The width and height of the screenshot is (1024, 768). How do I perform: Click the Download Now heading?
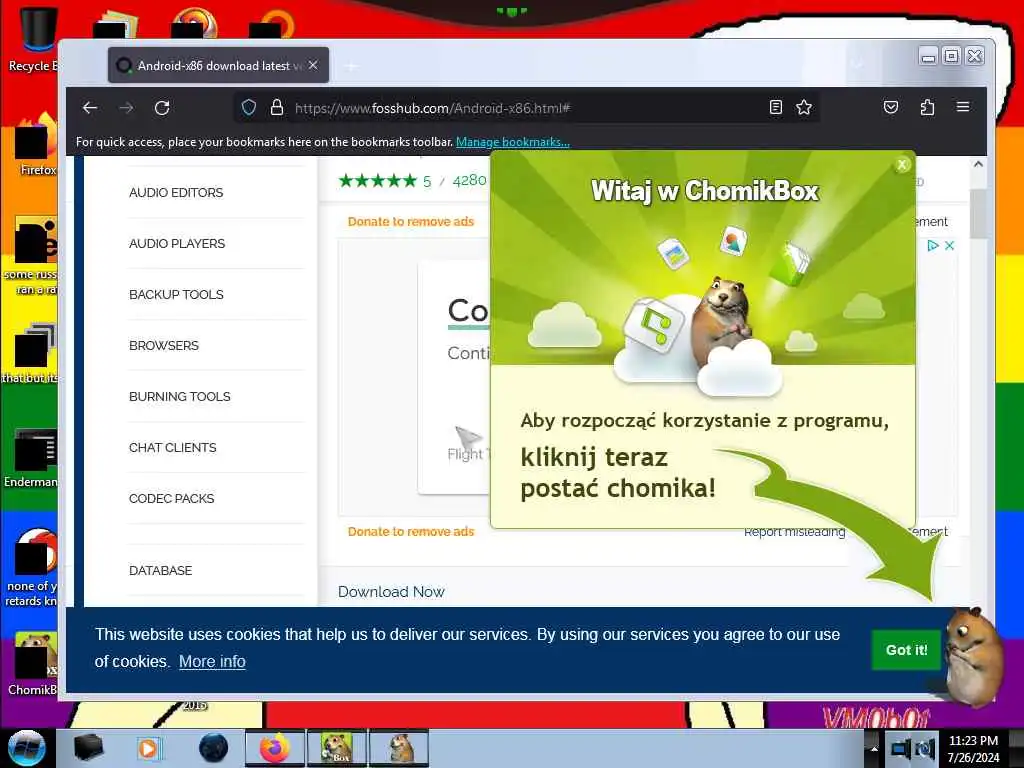[391, 592]
